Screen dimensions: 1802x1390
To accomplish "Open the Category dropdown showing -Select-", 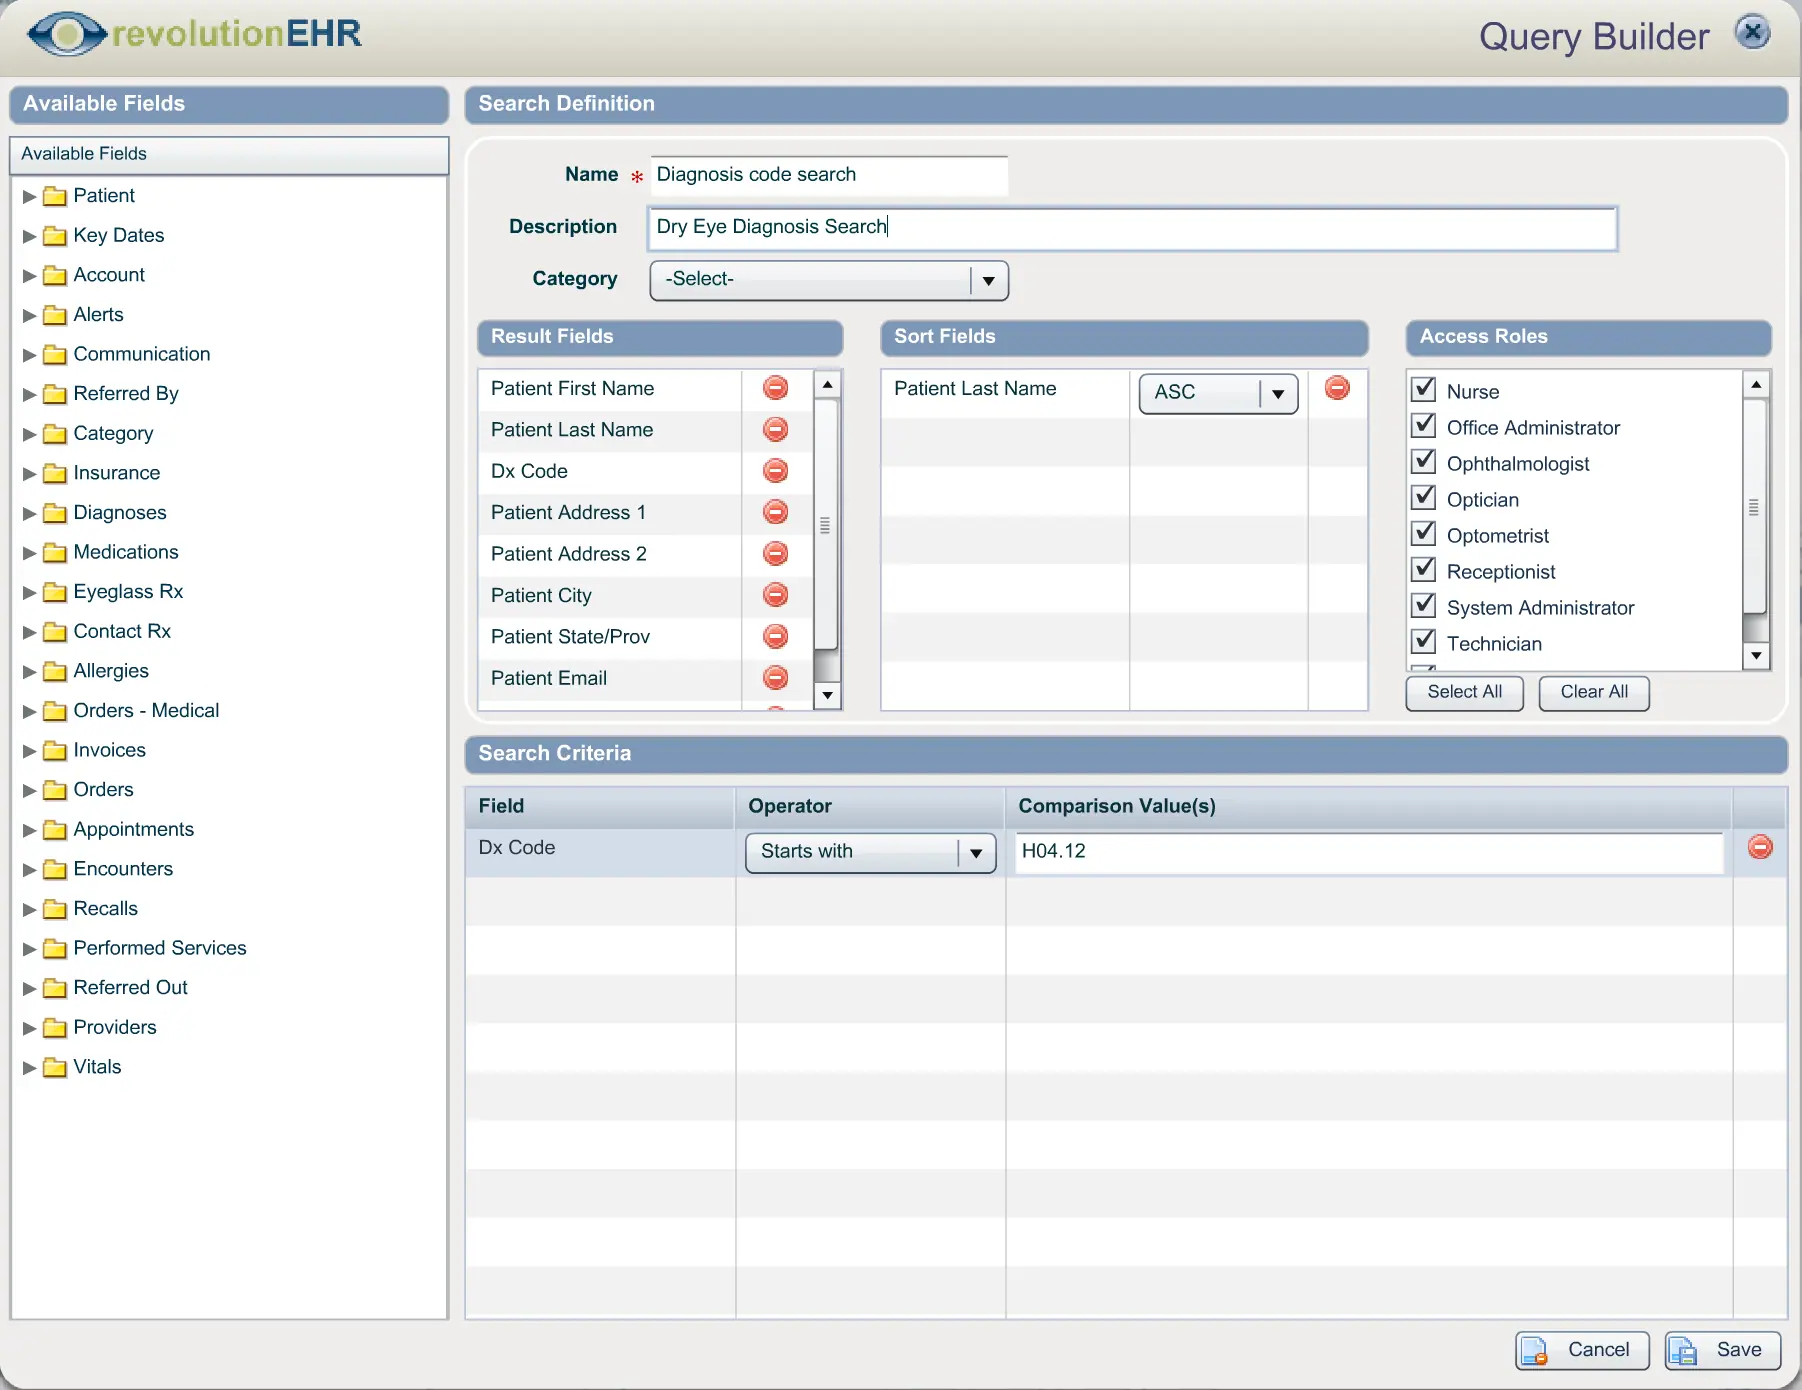I will coord(987,280).
